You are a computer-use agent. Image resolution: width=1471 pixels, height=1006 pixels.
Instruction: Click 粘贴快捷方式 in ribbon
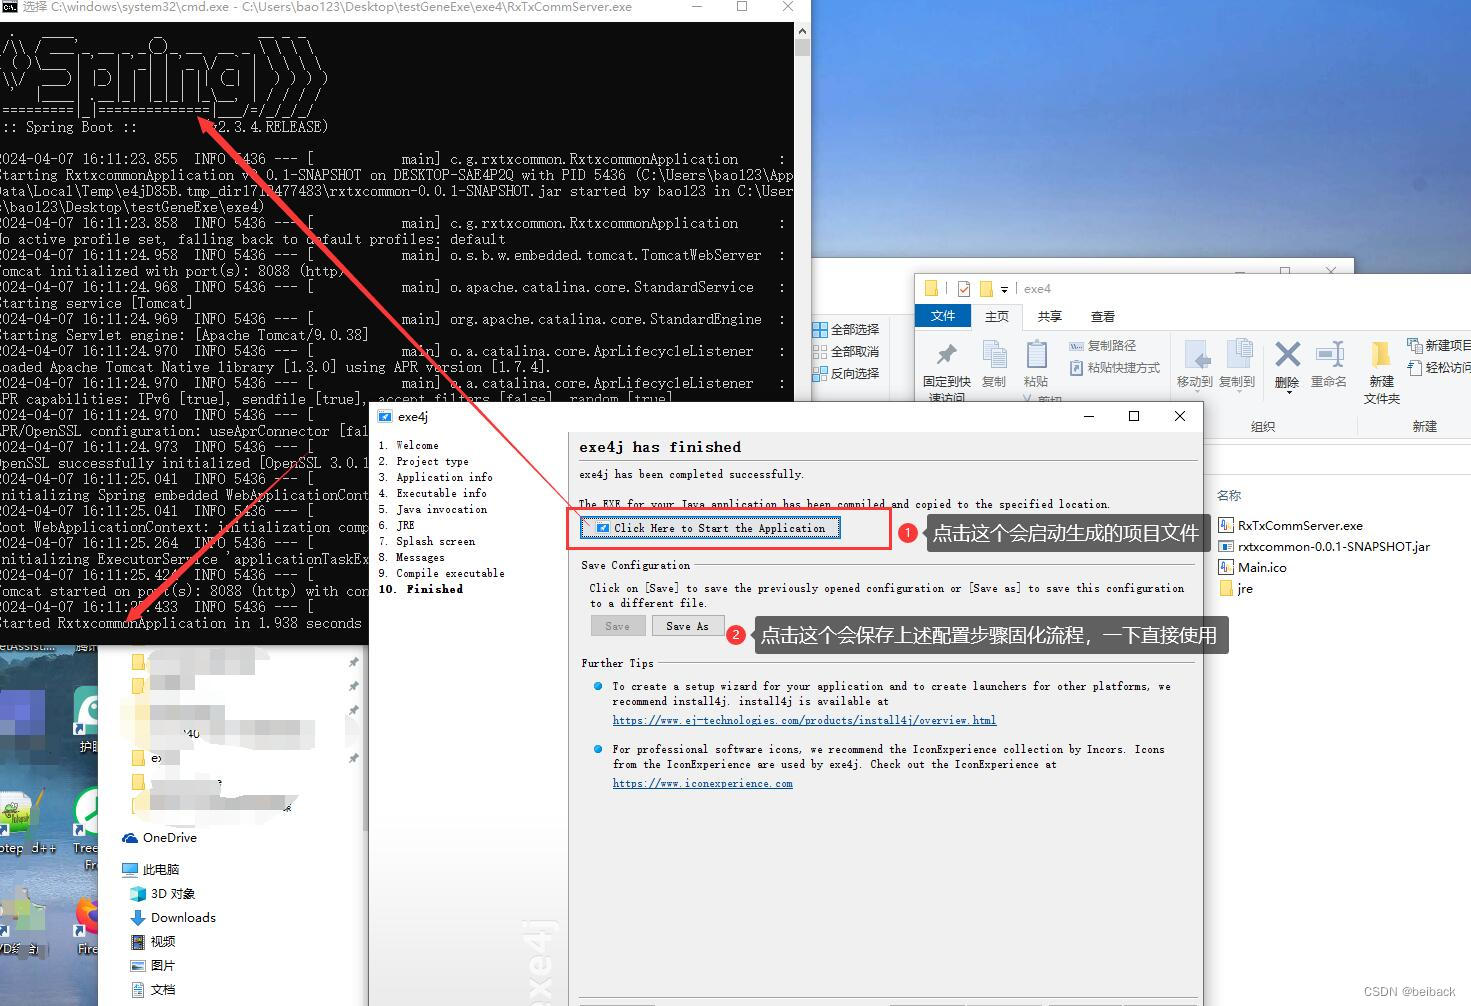click(1114, 368)
